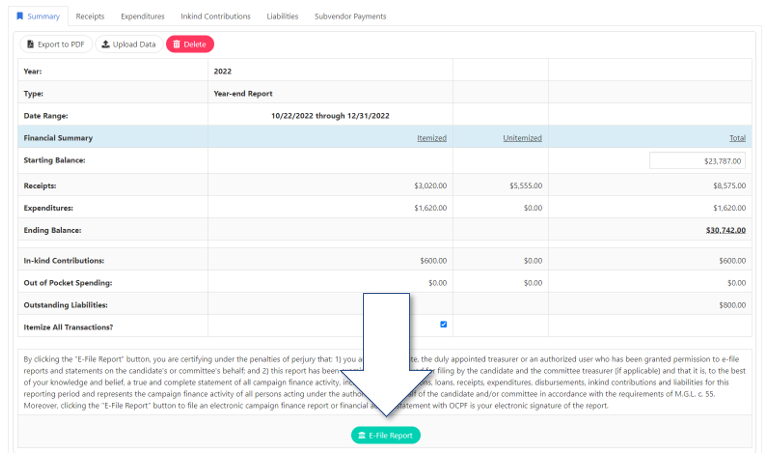Focus the Starting Balance amount field

[x=697, y=160]
